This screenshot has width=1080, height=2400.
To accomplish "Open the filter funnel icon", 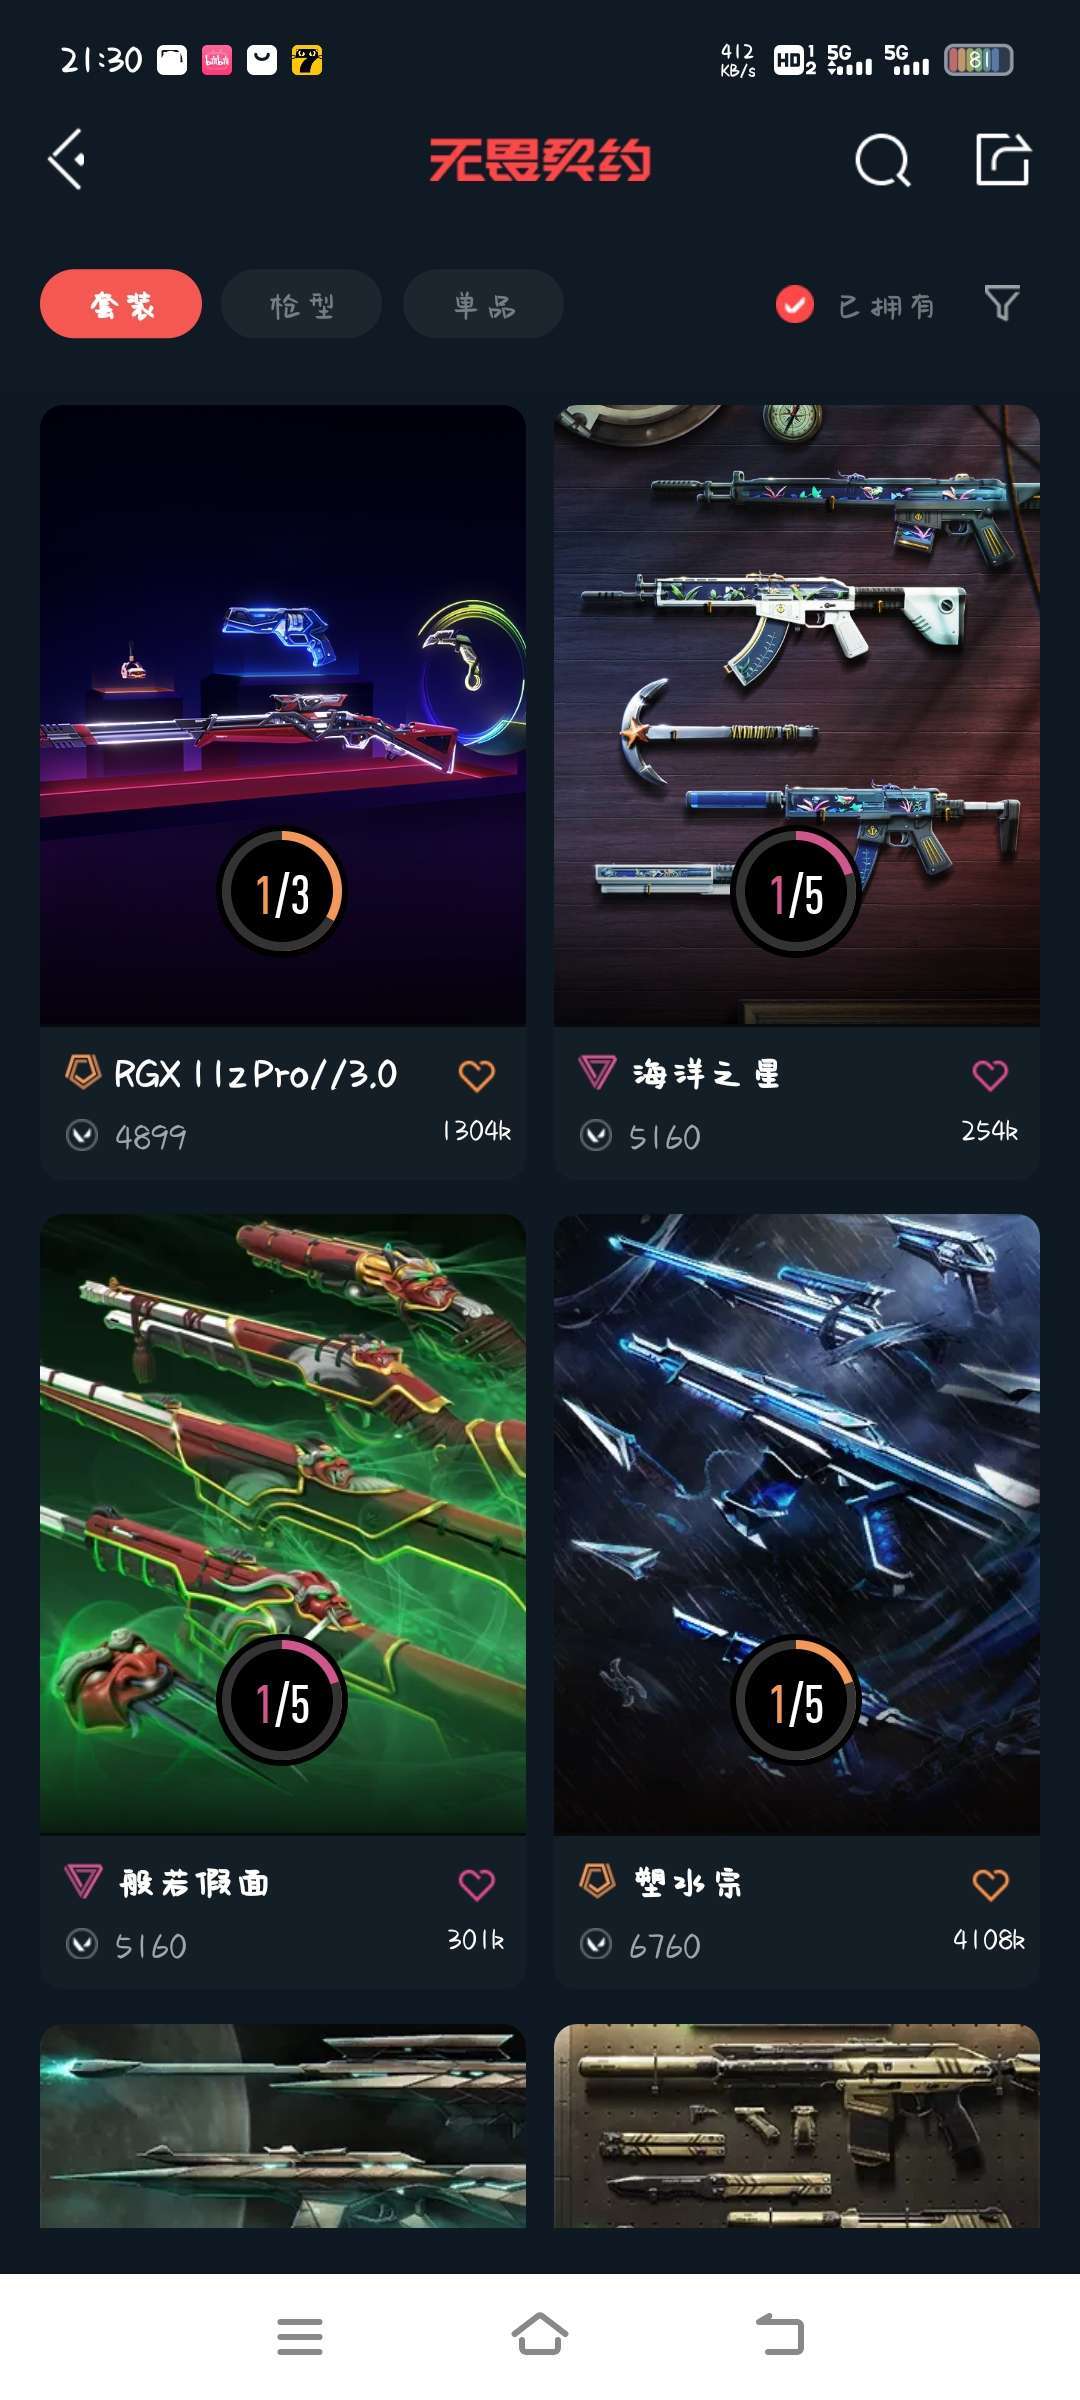I will pyautogui.click(x=1002, y=303).
